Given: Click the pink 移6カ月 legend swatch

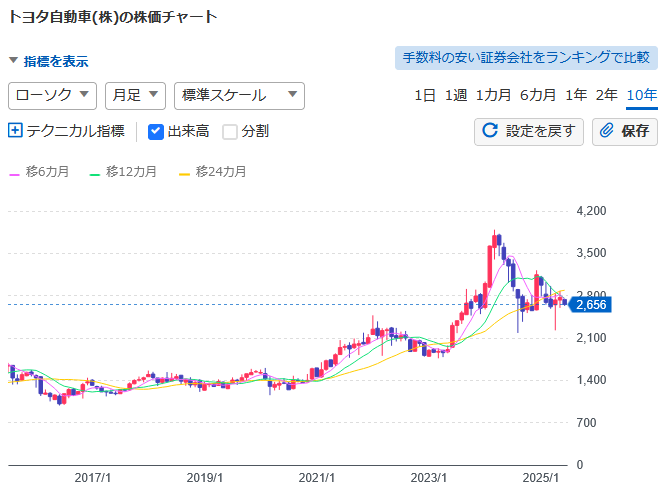Looking at the screenshot, I should tap(14, 174).
